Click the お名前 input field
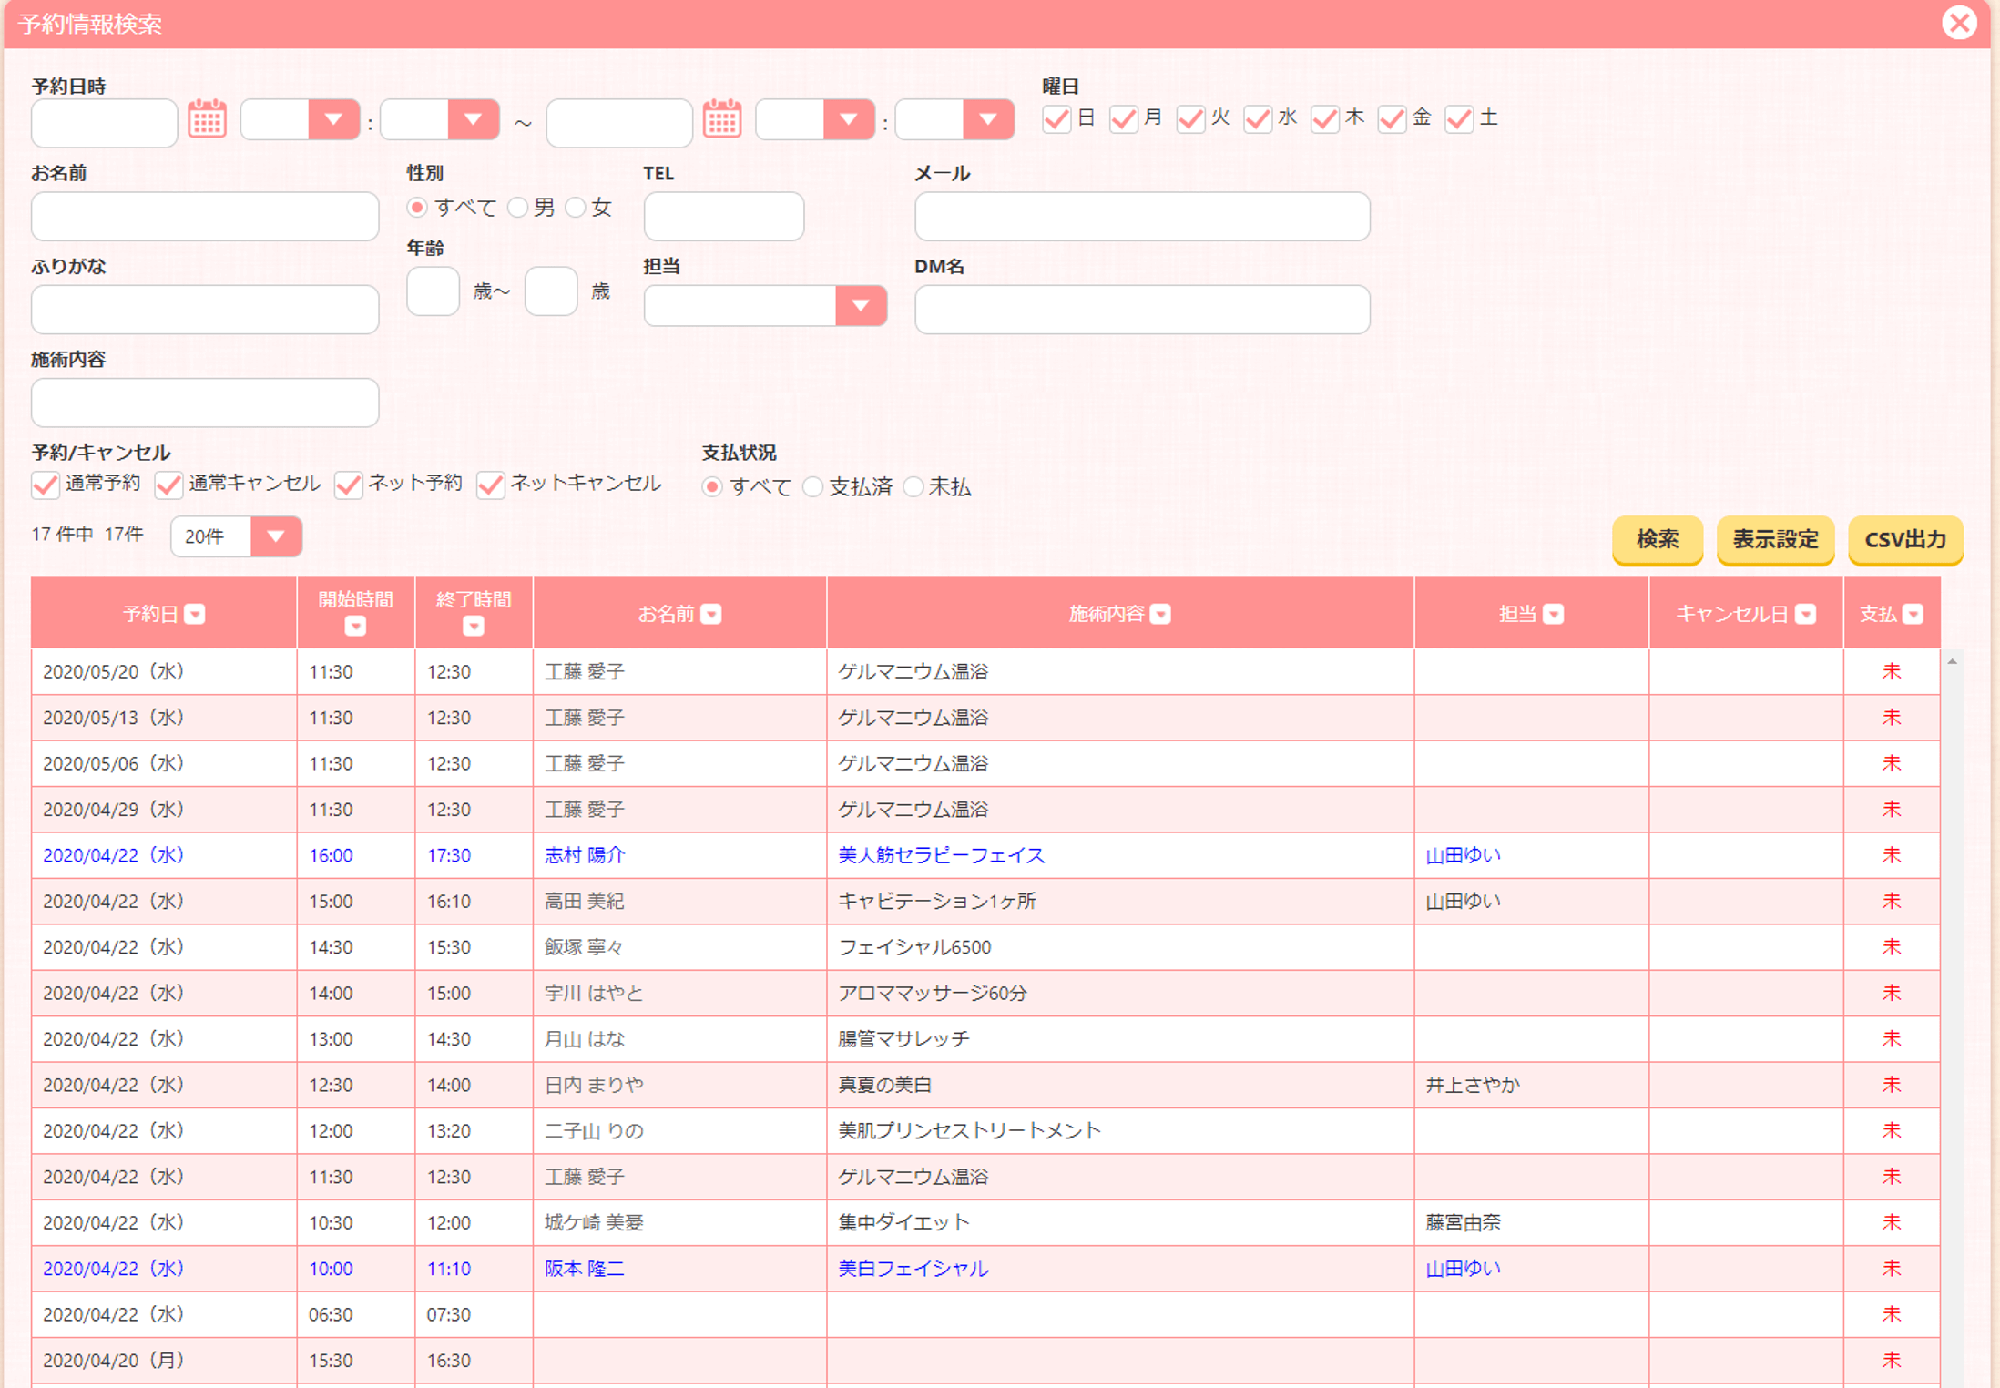 tap(205, 216)
